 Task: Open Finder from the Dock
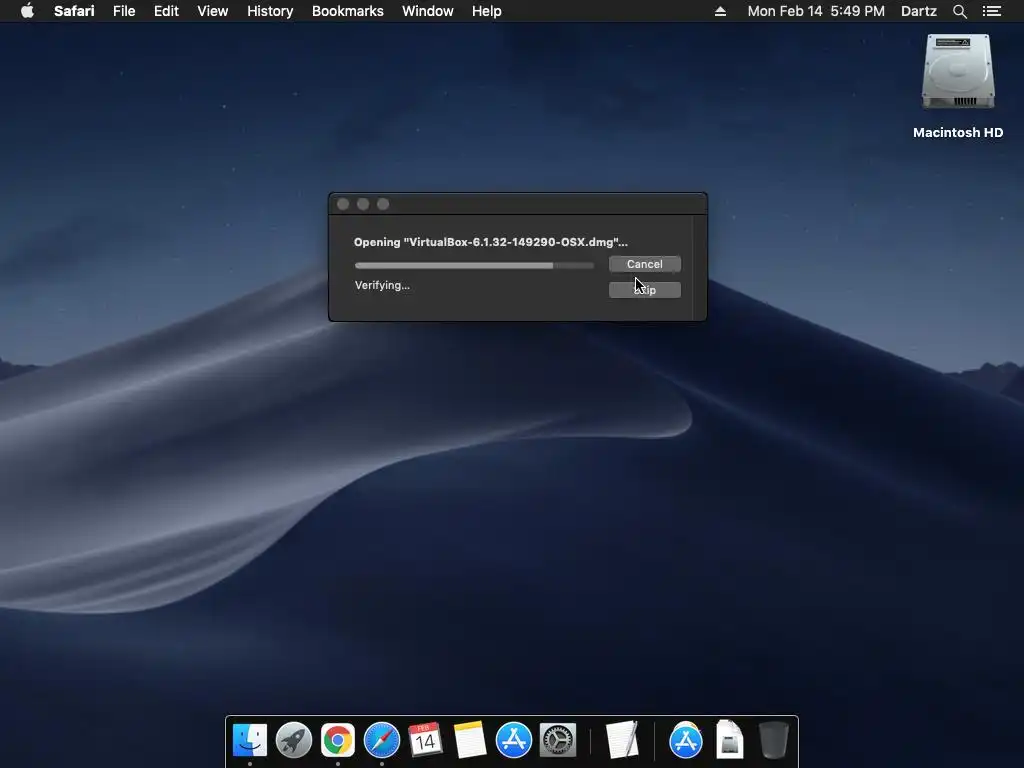pos(249,740)
